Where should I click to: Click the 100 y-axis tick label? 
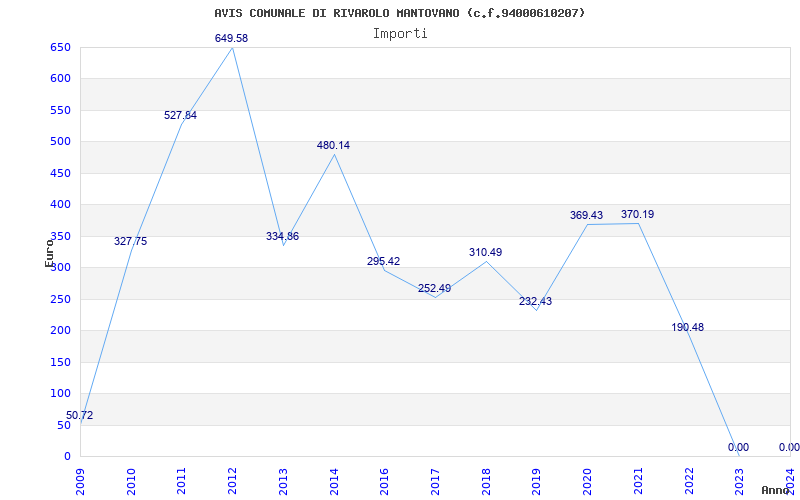pyautogui.click(x=60, y=393)
